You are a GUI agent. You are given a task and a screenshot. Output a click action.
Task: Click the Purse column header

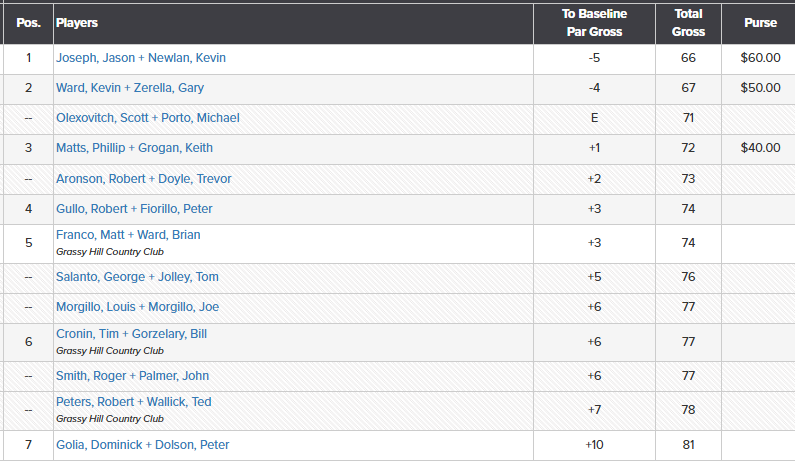pos(760,23)
